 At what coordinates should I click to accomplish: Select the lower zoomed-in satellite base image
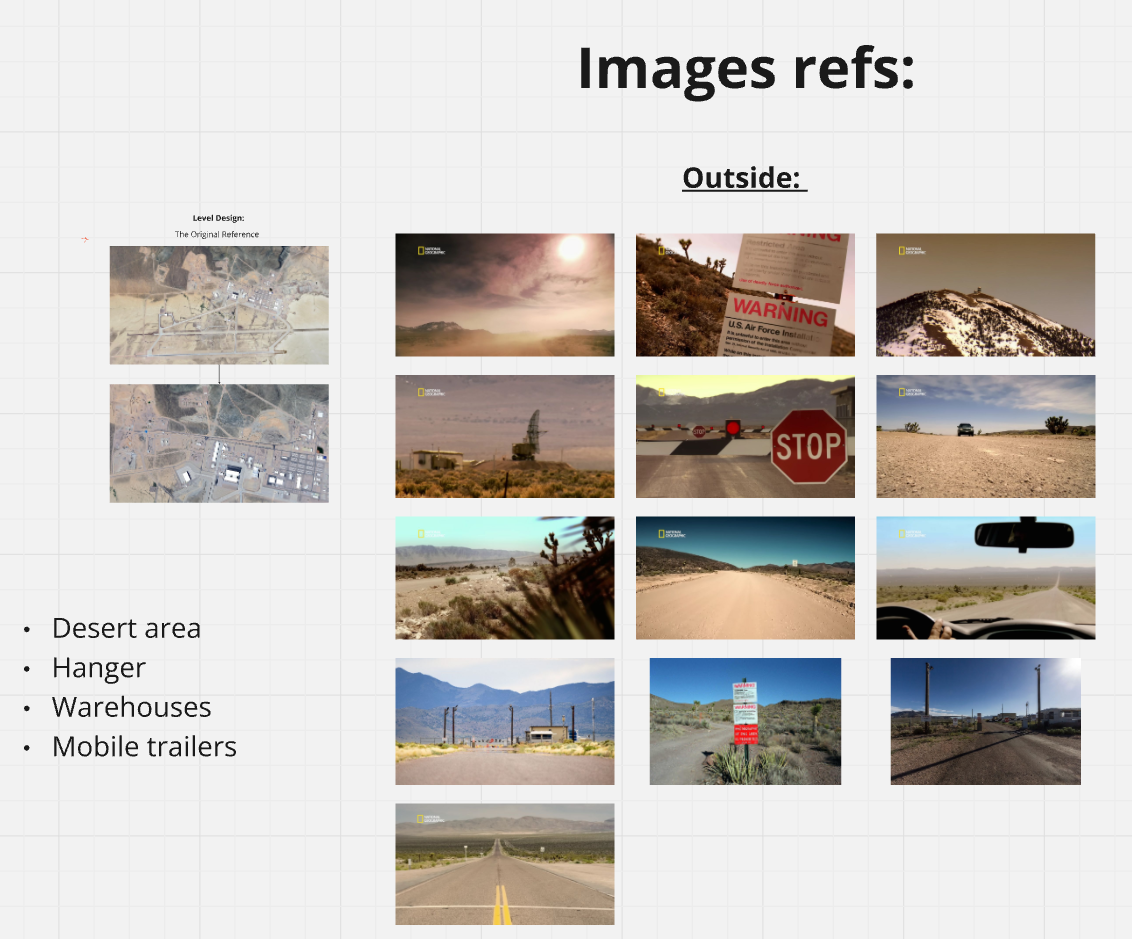pyautogui.click(x=219, y=443)
